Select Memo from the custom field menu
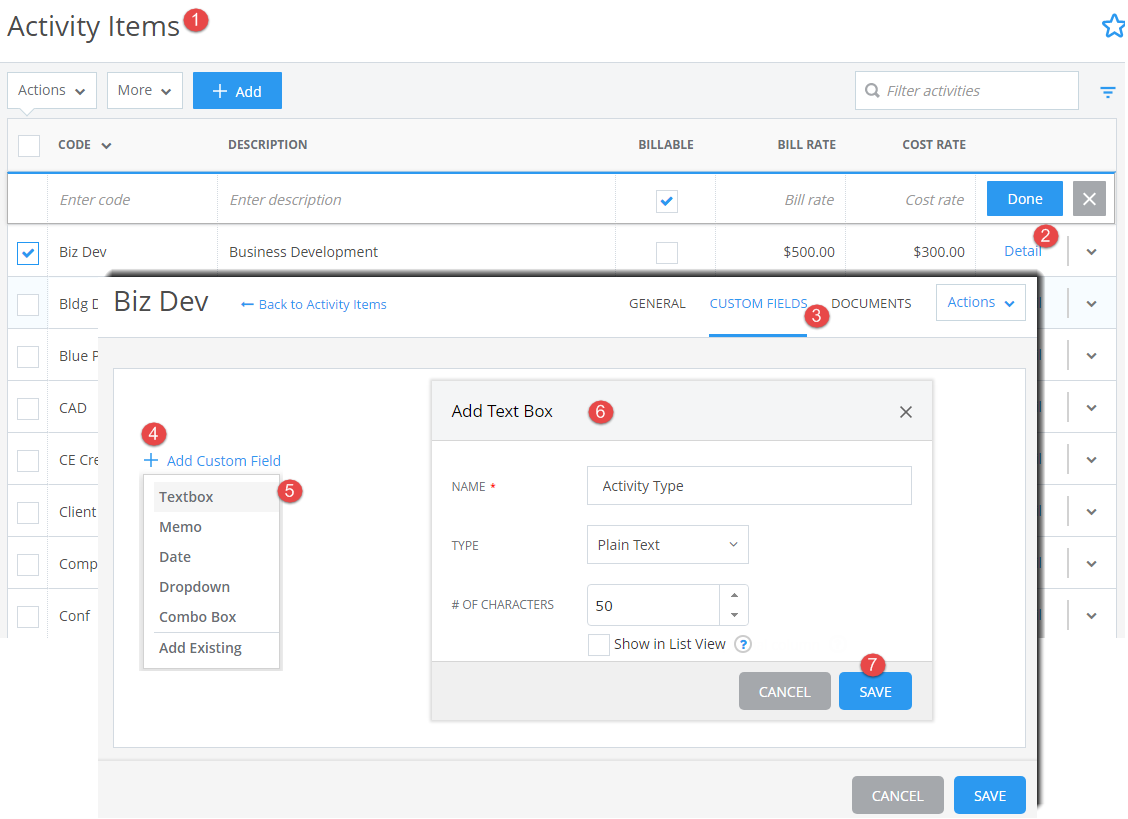The image size is (1128, 819). (180, 526)
